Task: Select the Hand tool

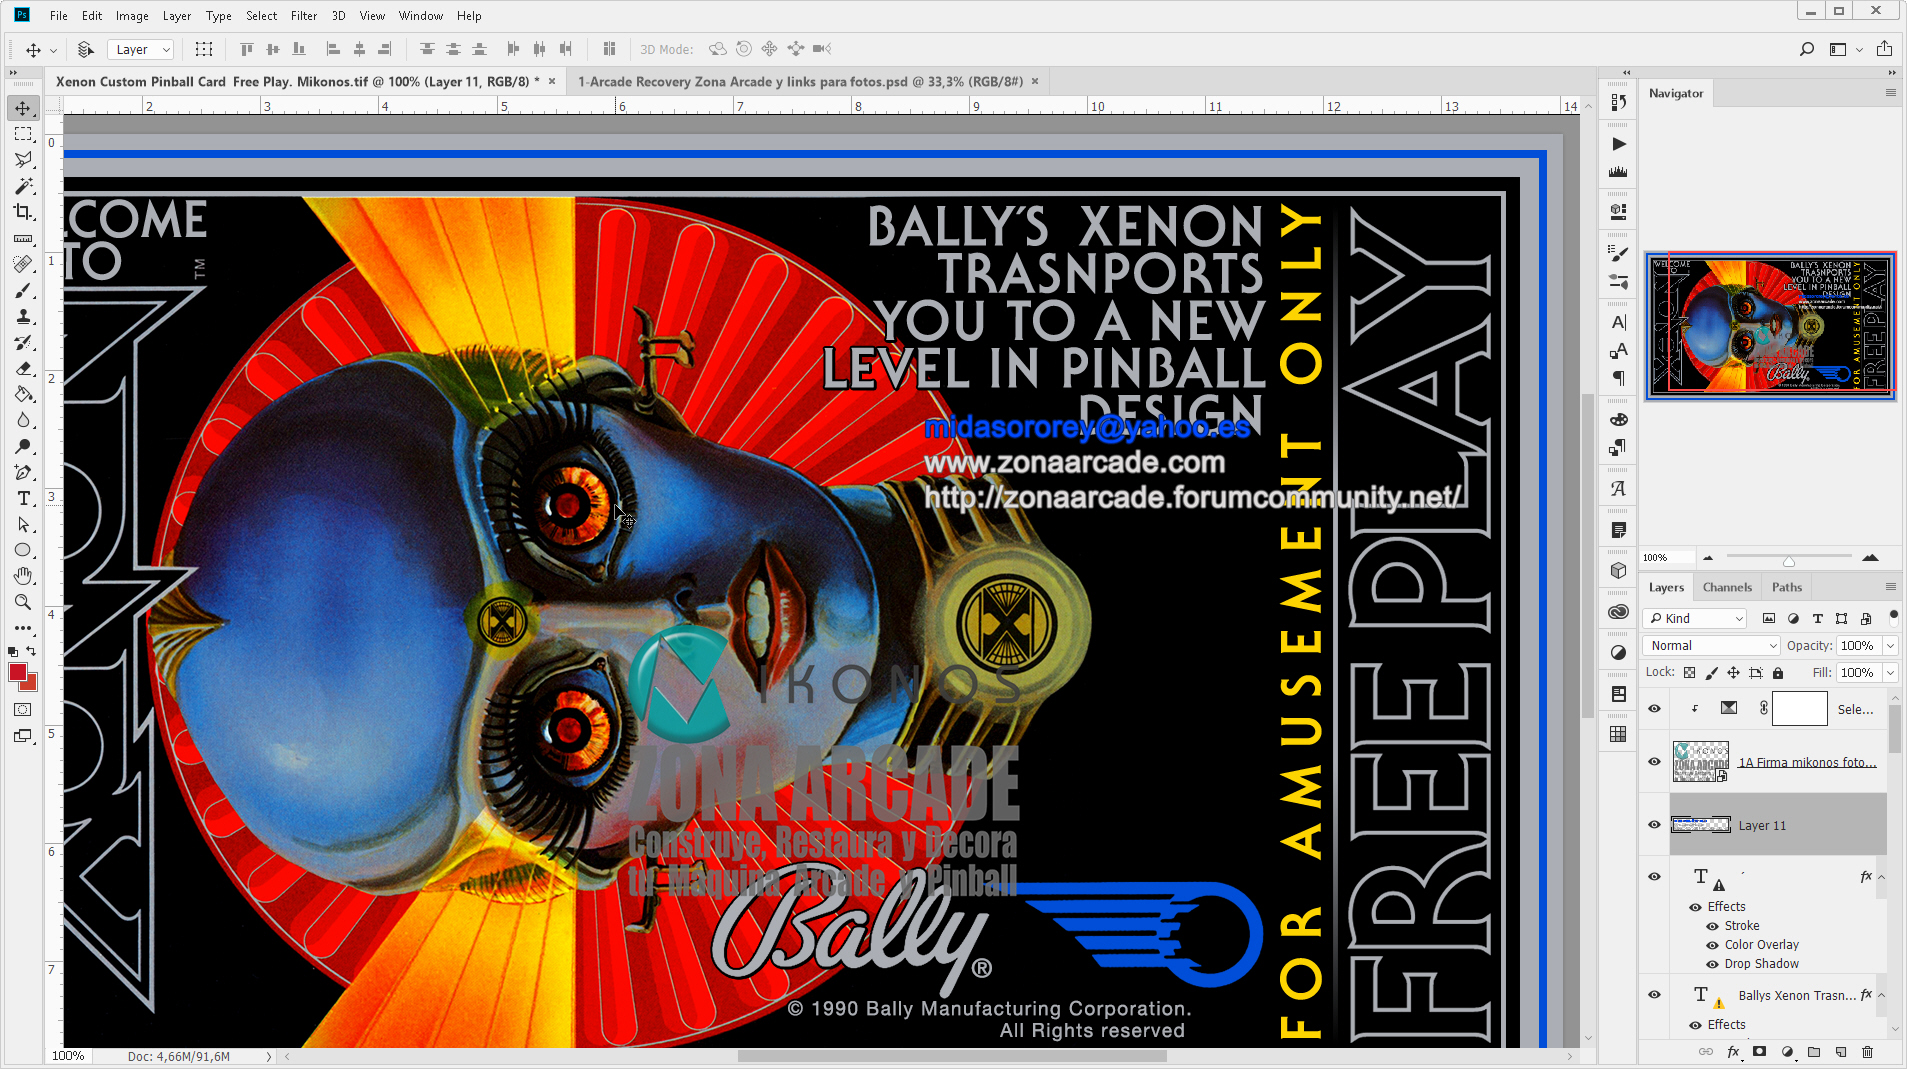Action: point(23,575)
